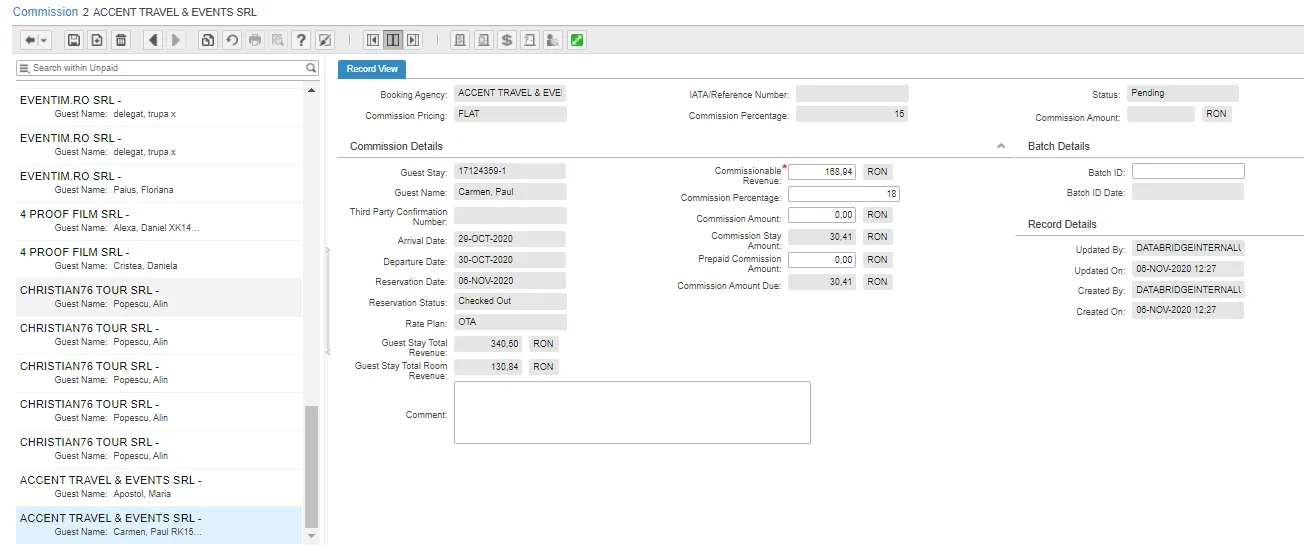Click the editable Commission Percentage field showing 18
The height and width of the screenshot is (552, 1304).
(x=844, y=194)
